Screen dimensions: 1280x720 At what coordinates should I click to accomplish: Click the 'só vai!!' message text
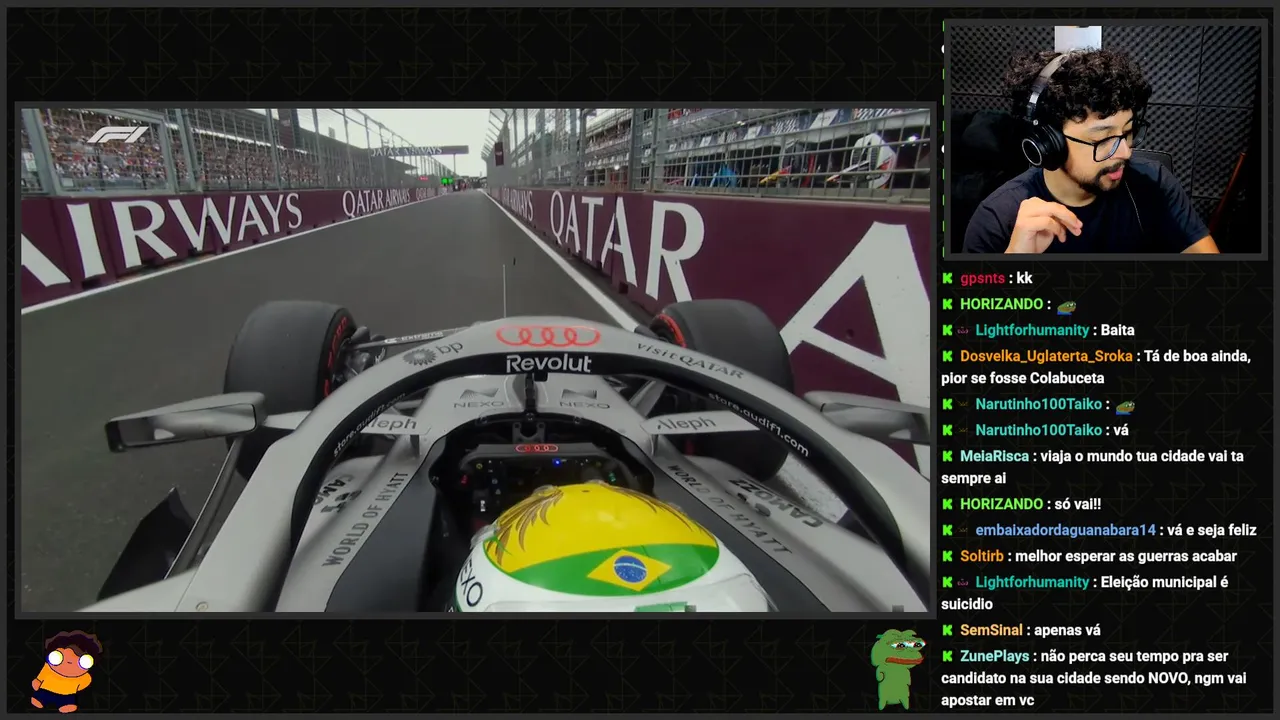1077,504
